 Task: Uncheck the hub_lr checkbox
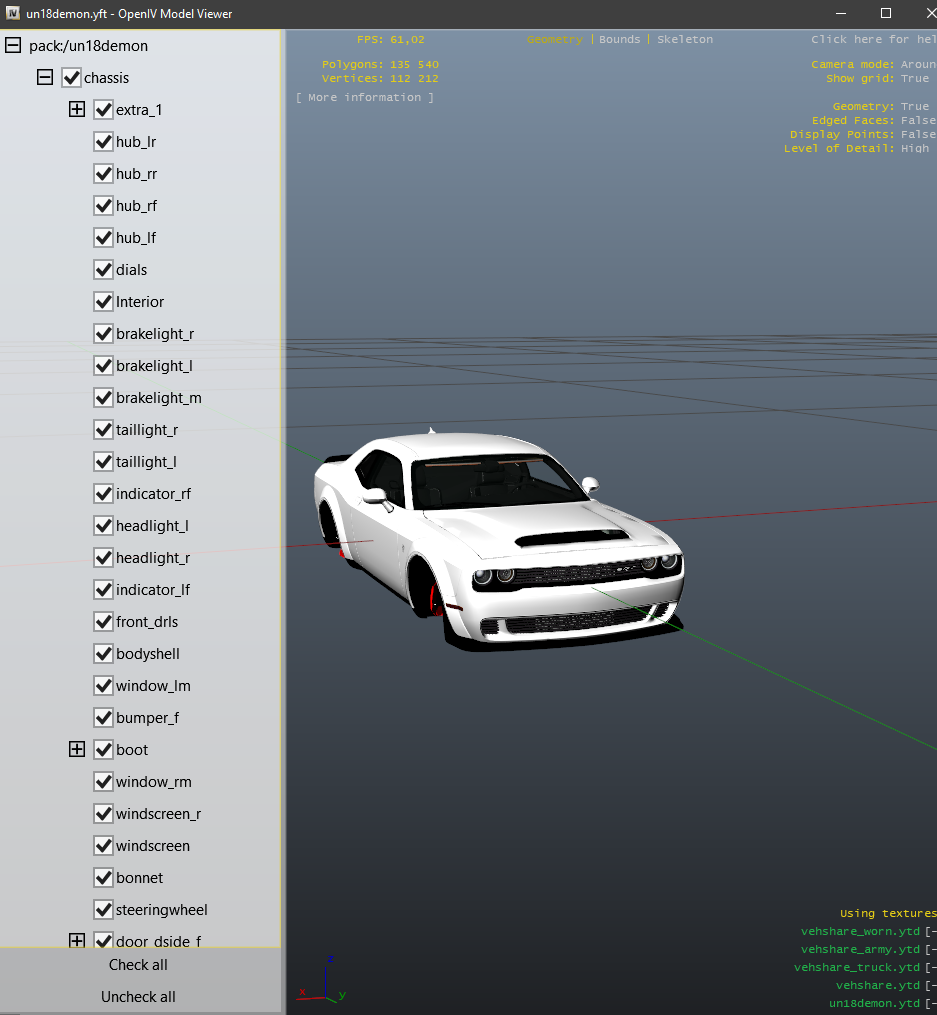pos(103,142)
